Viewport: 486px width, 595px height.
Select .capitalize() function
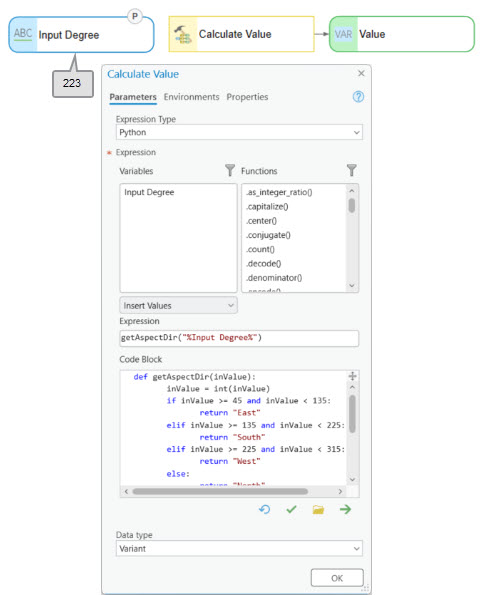pyautogui.click(x=267, y=207)
